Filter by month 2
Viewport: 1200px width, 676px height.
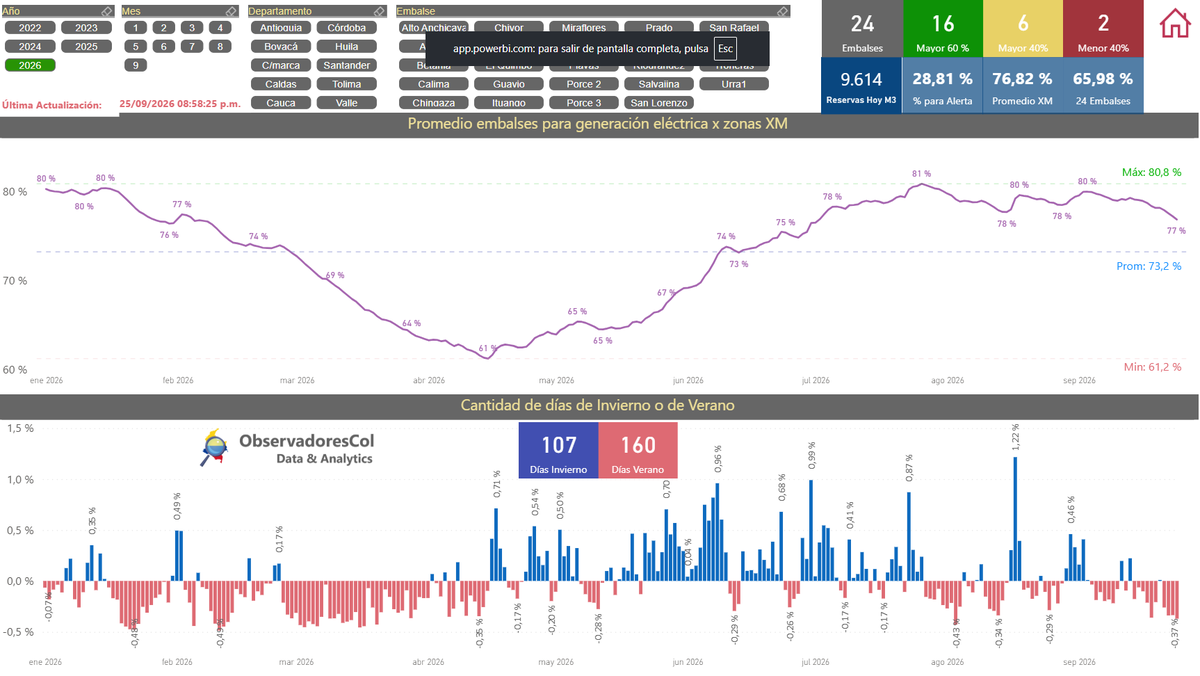click(x=163, y=28)
